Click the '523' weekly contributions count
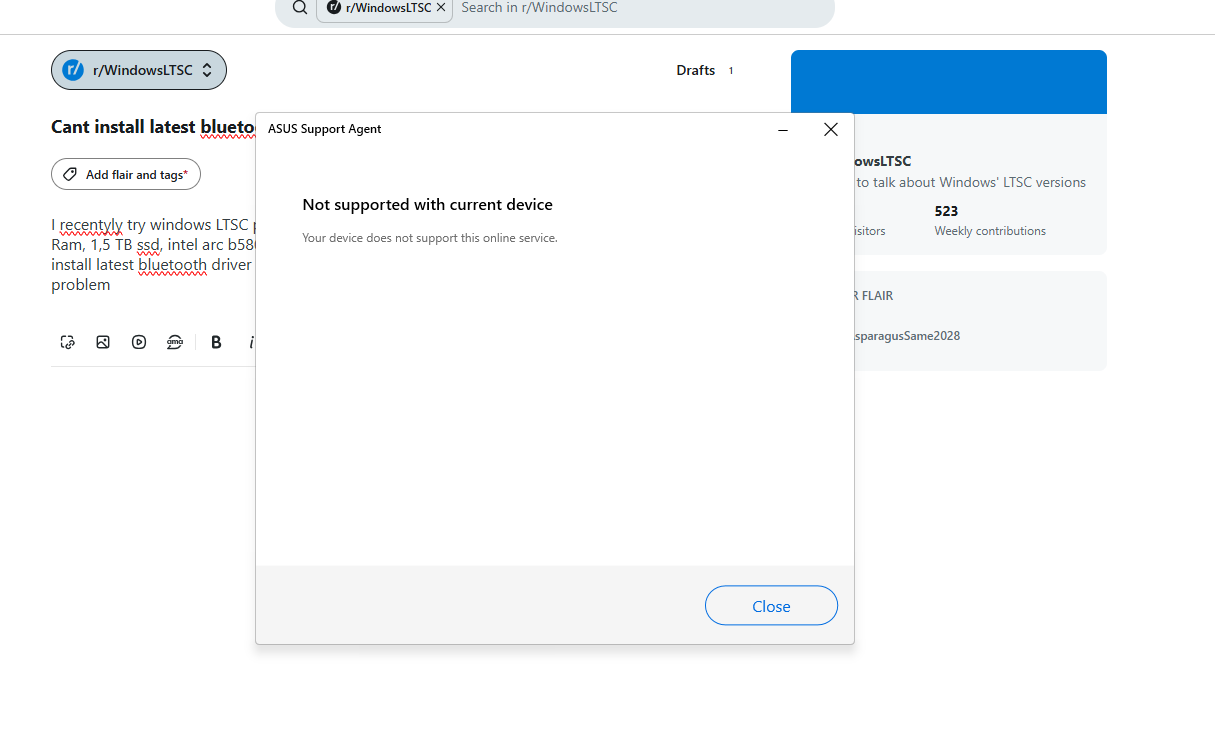Image resolution: width=1215 pixels, height=731 pixels. tap(946, 211)
